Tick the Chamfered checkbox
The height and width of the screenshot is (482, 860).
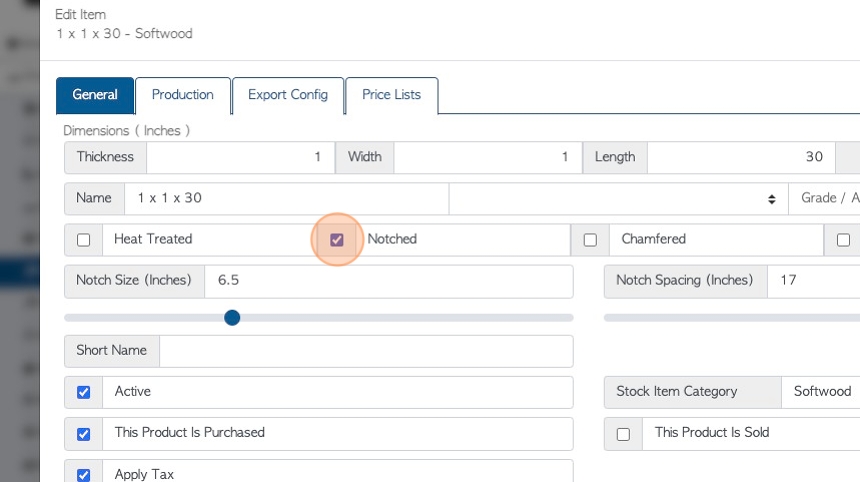tap(590, 240)
